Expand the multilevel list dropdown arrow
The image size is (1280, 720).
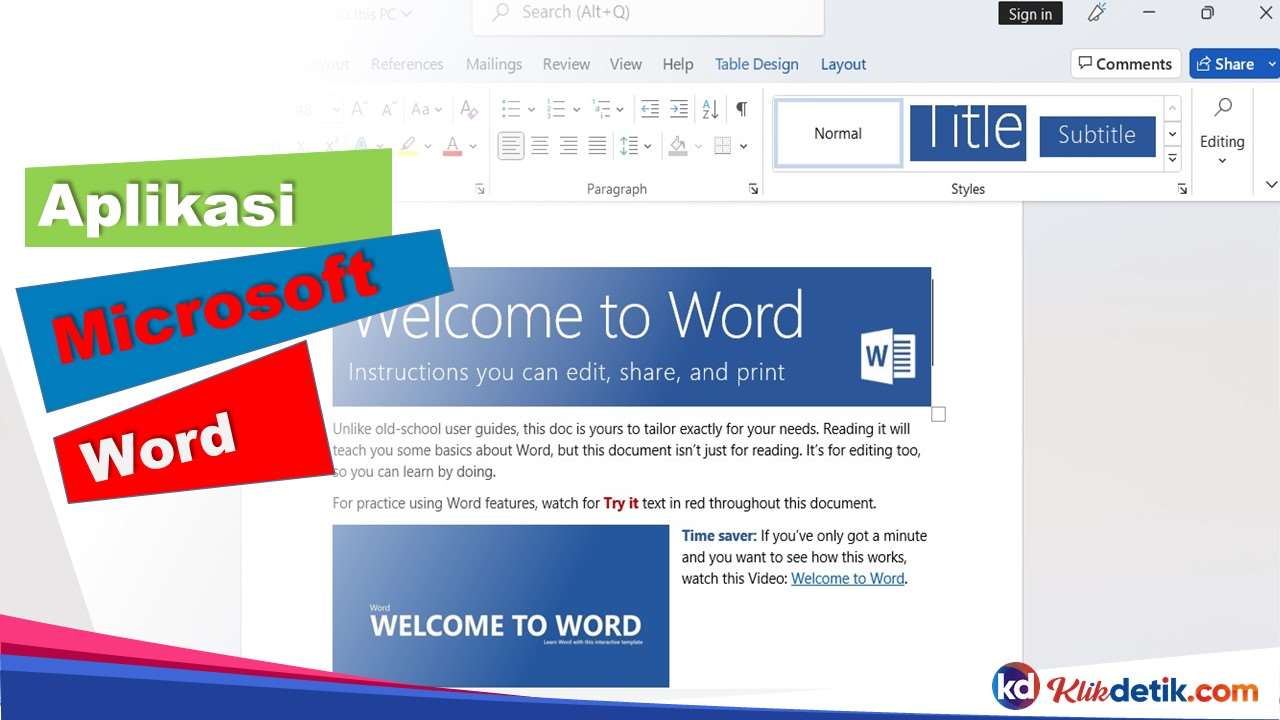[620, 110]
